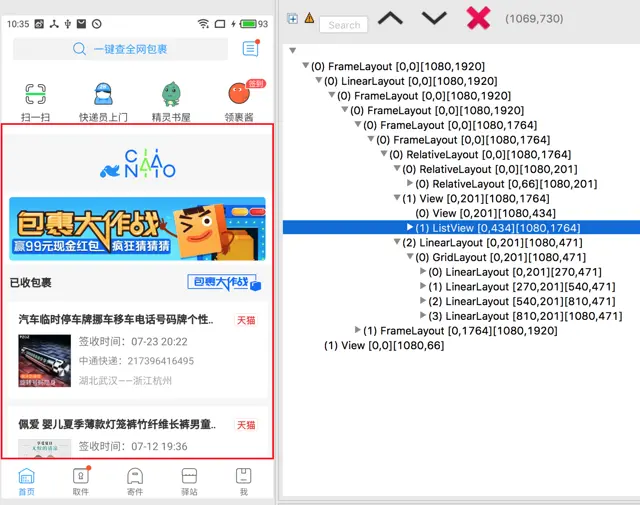Click the 天猫 tag on baby pants package

point(246,425)
